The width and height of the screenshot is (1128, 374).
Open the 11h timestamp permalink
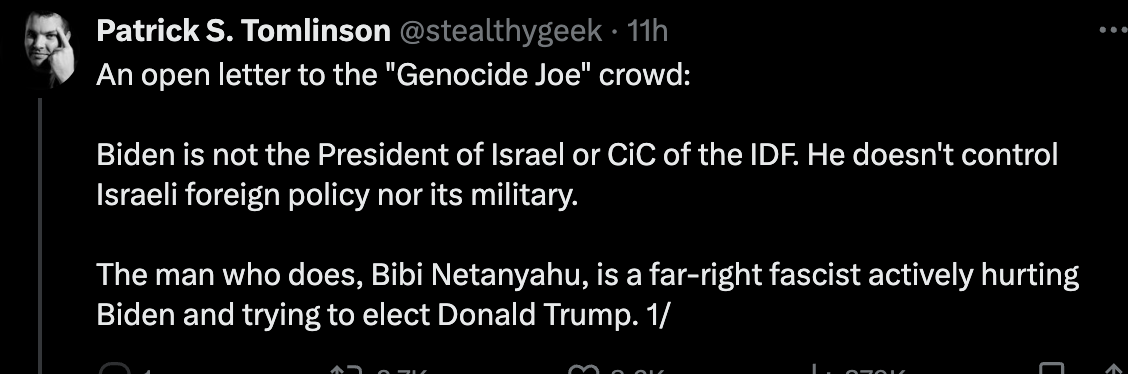pos(647,31)
